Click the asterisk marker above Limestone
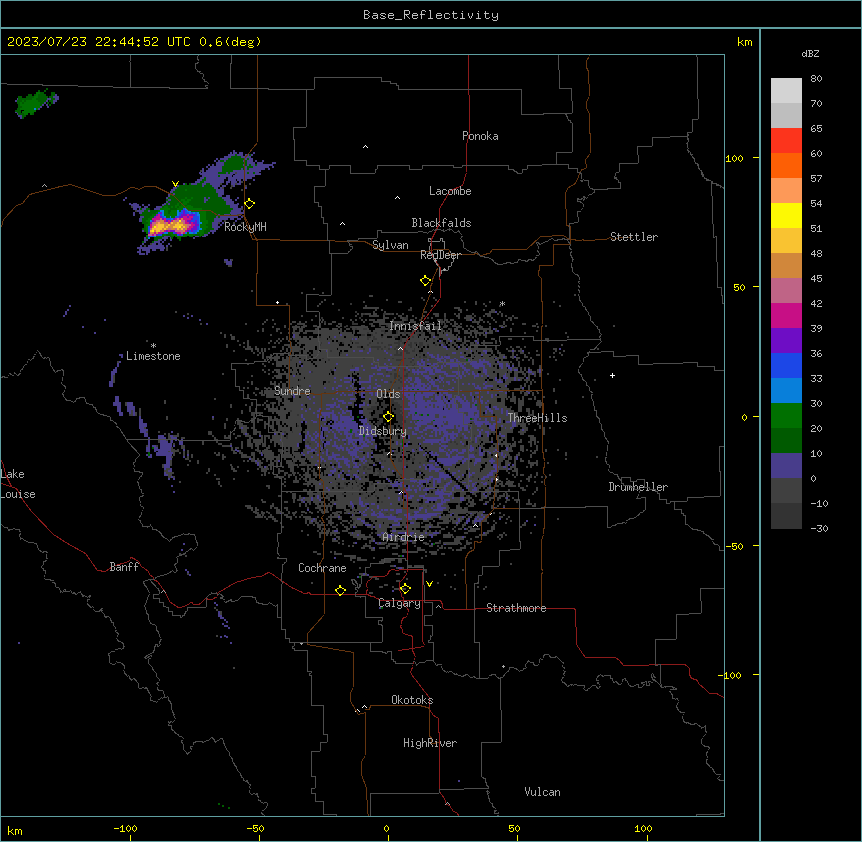 coord(153,346)
